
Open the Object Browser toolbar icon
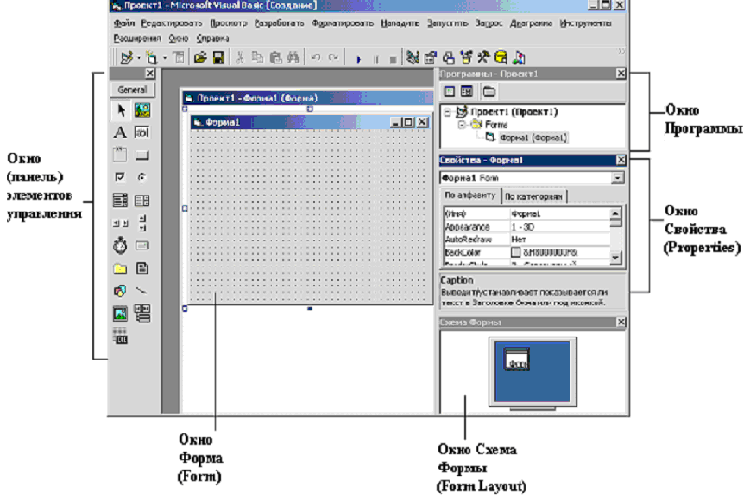(x=466, y=58)
